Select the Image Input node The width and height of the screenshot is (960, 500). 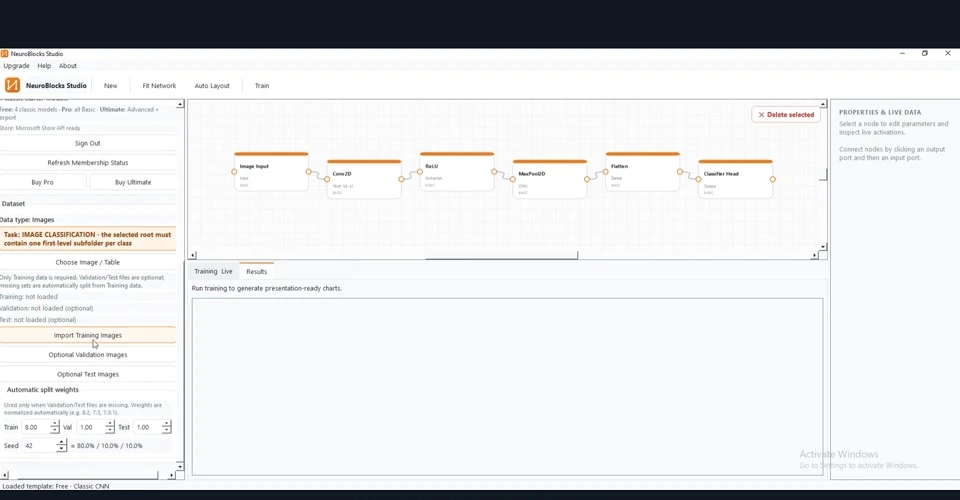[271, 172]
